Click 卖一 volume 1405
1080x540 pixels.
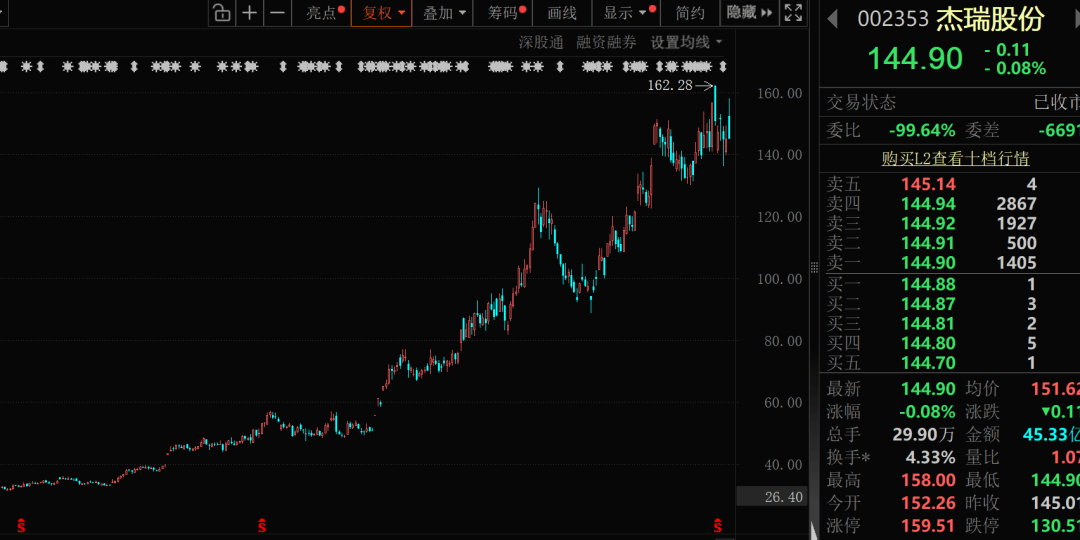(1016, 262)
